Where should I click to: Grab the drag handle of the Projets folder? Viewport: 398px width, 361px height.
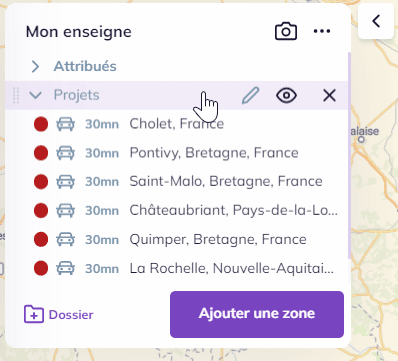[x=16, y=95]
